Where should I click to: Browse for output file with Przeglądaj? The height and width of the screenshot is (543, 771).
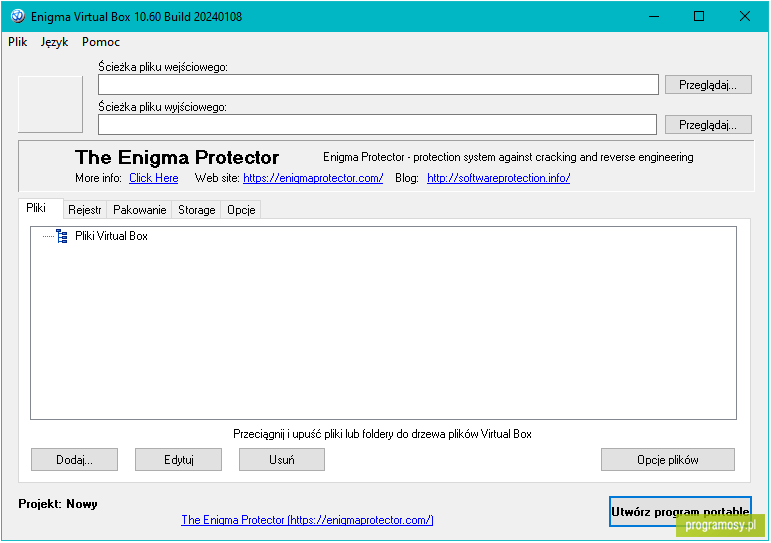tap(708, 124)
